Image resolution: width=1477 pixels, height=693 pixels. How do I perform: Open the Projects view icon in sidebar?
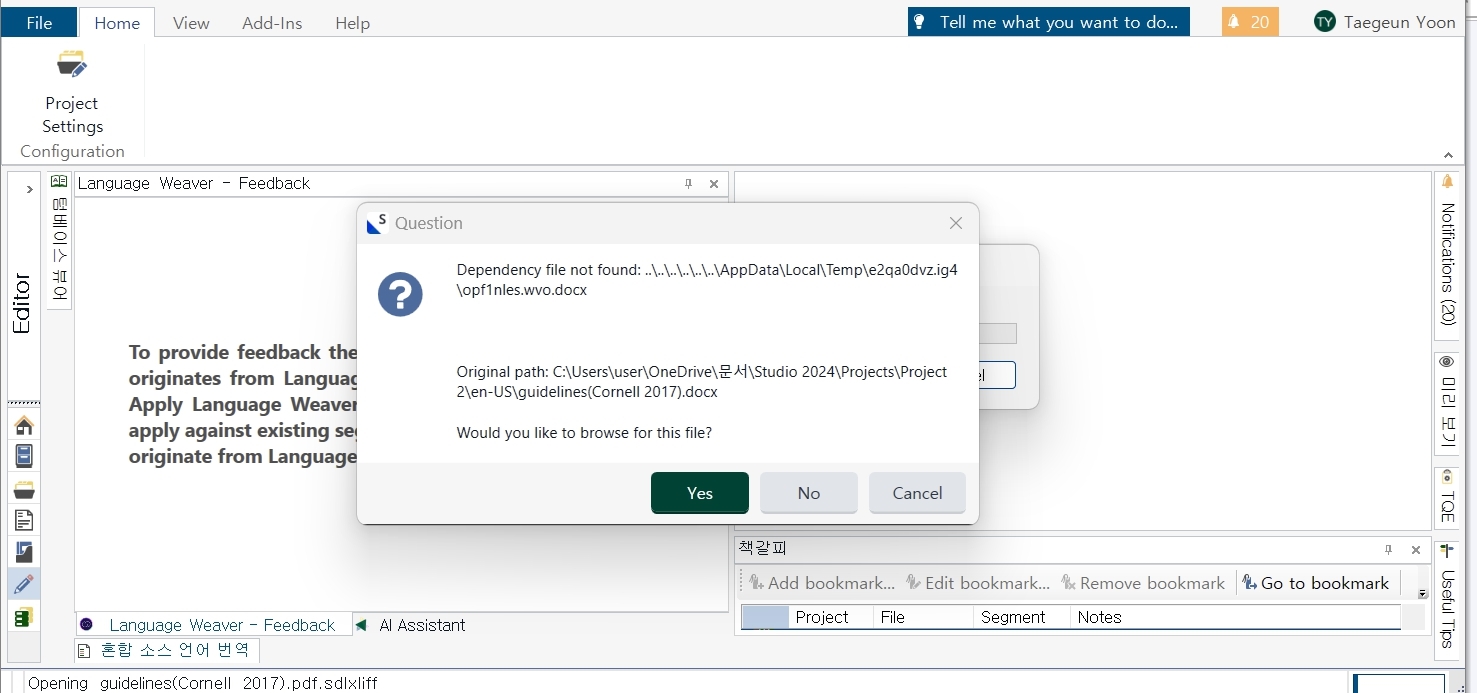coord(24,457)
